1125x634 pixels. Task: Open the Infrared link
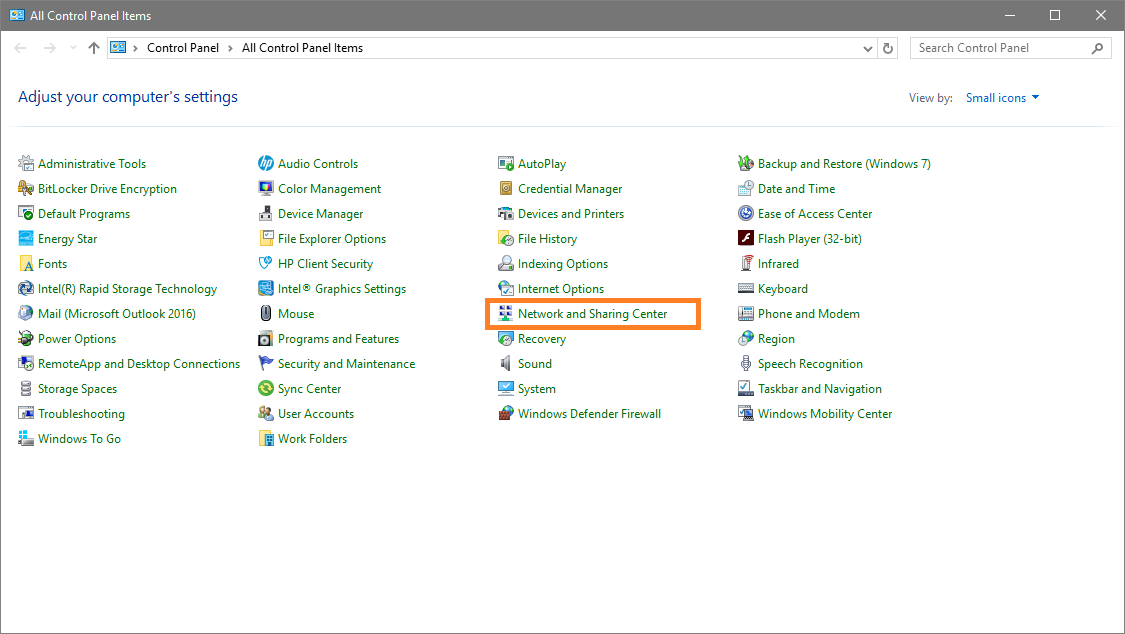(x=778, y=264)
